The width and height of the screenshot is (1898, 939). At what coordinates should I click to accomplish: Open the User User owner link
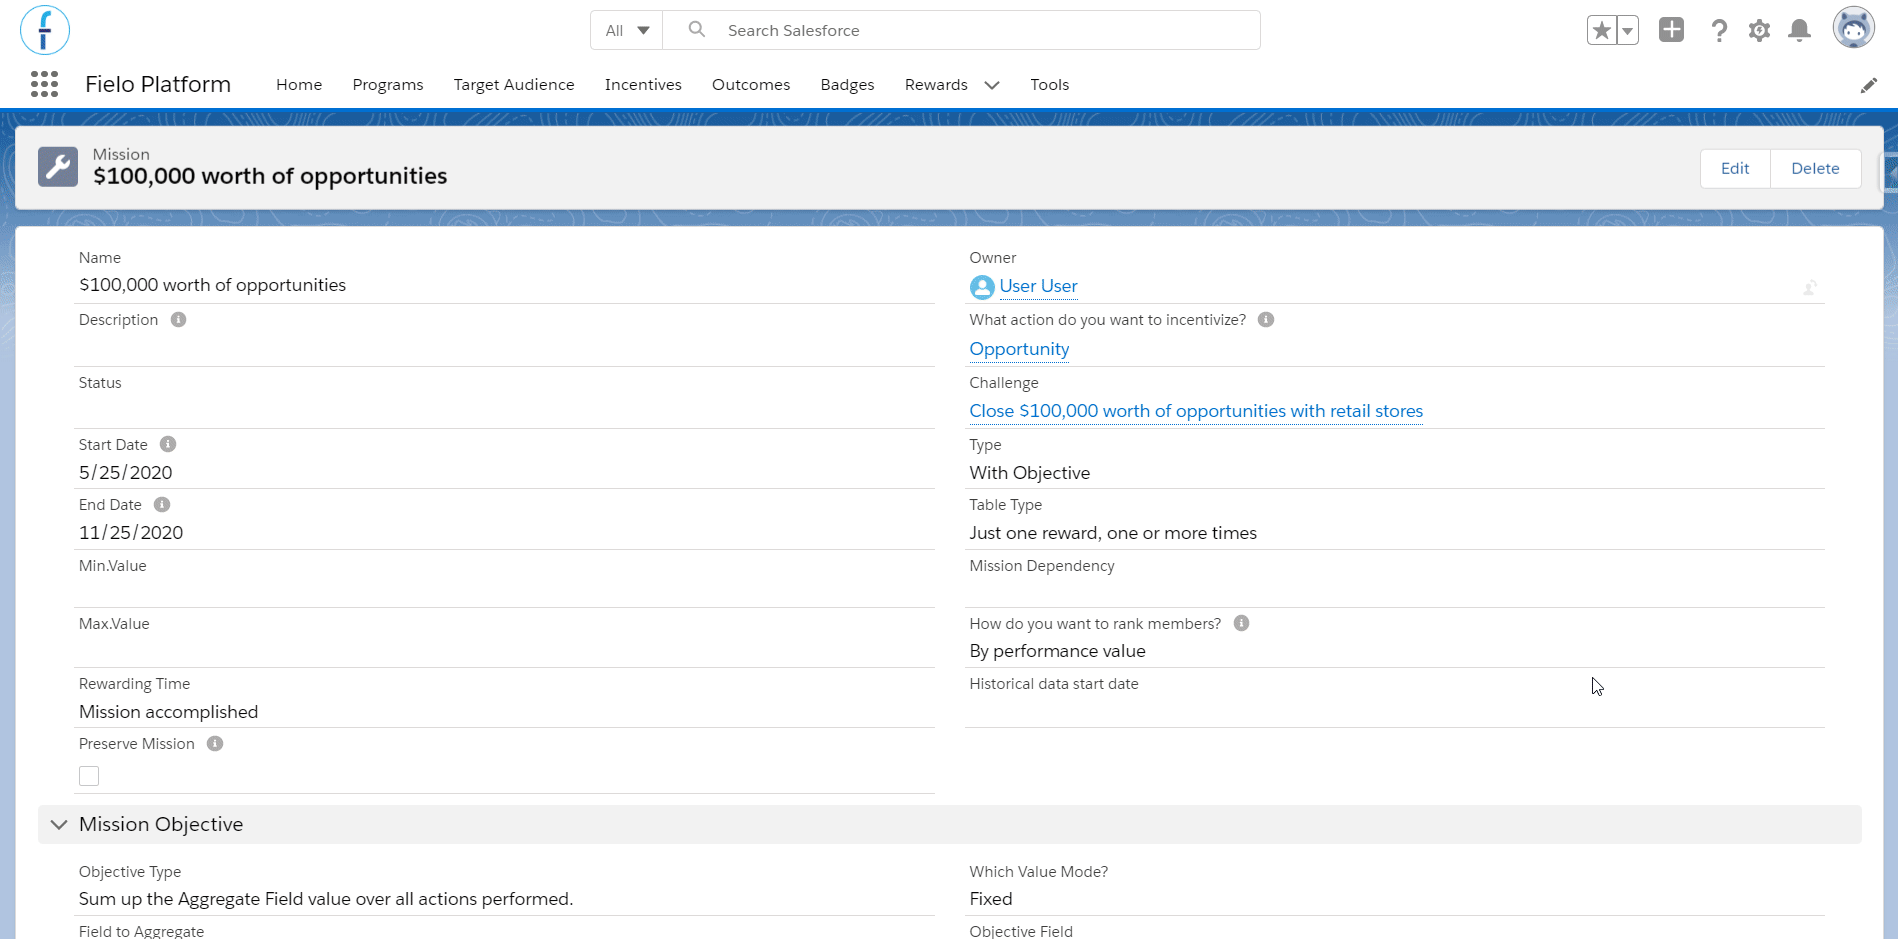click(x=1038, y=286)
